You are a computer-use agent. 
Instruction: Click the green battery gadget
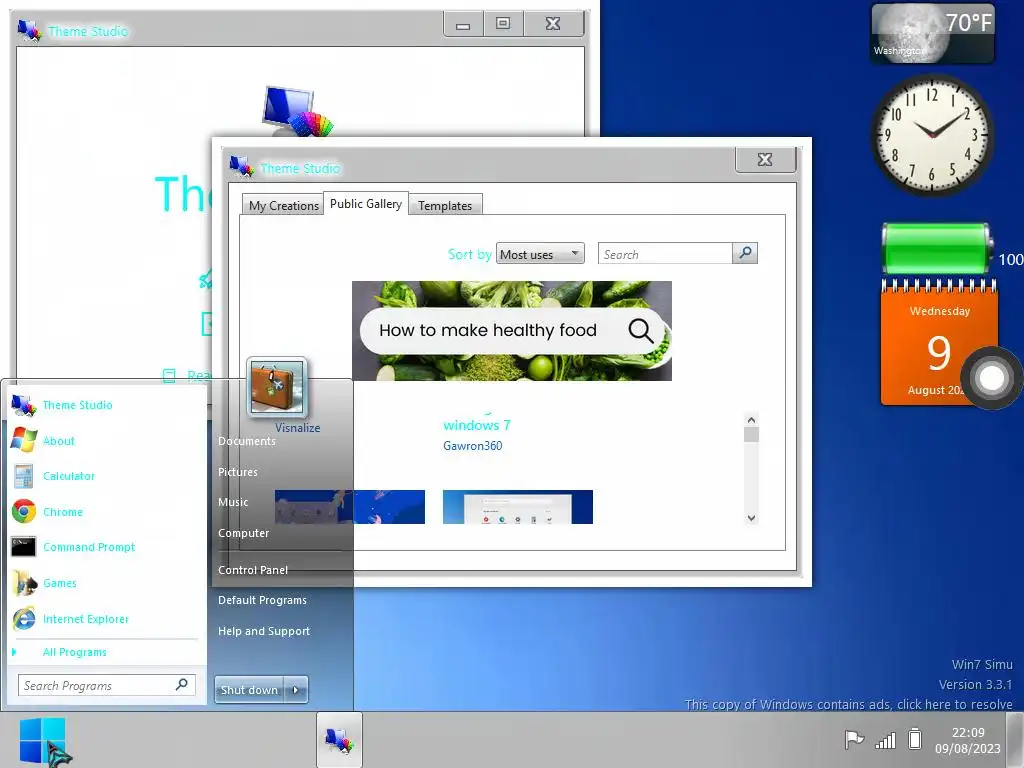(x=937, y=249)
